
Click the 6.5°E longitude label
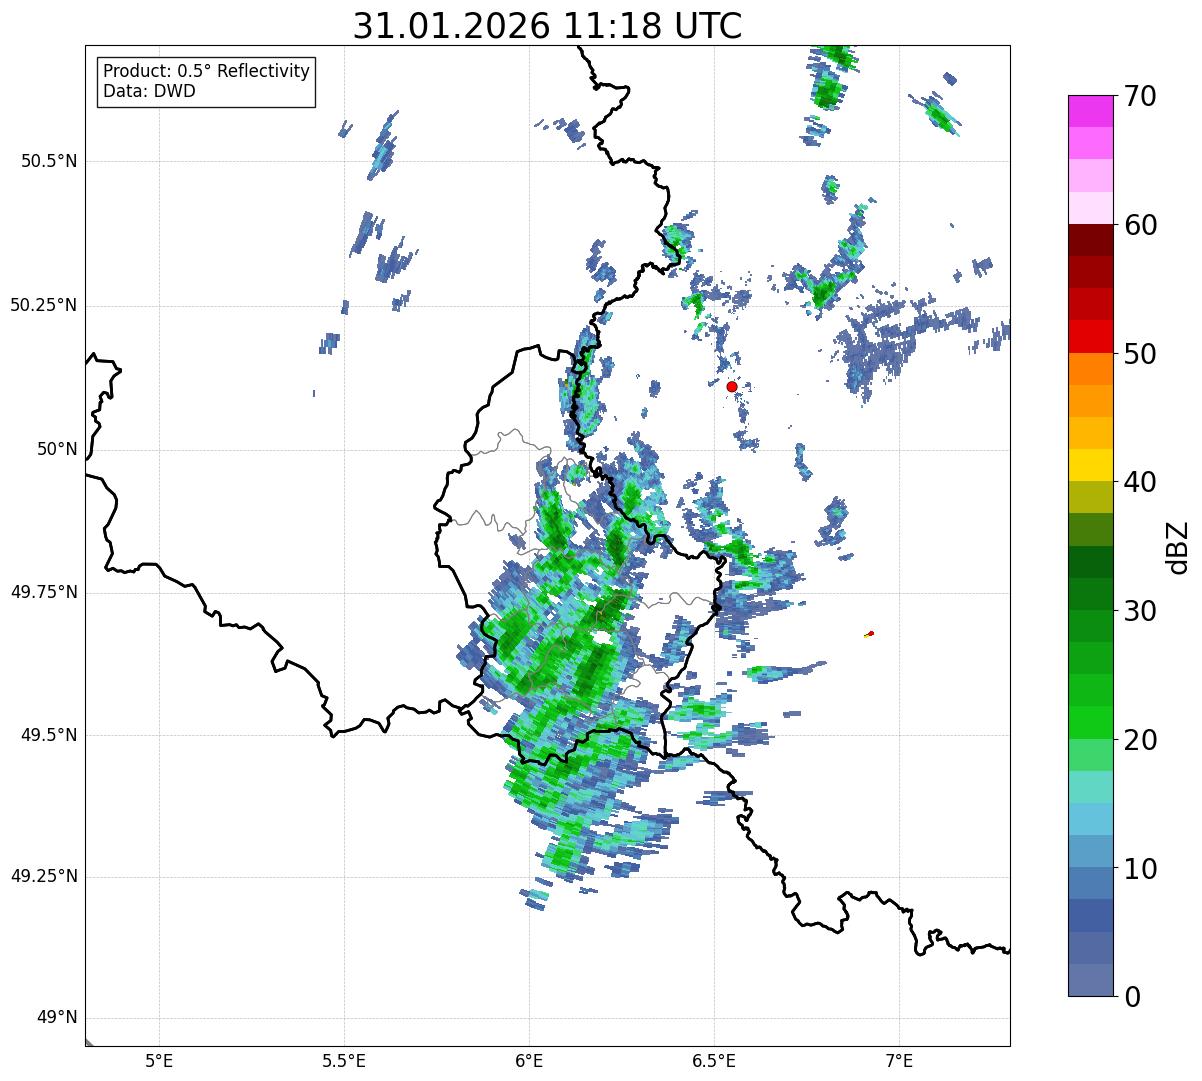click(x=714, y=1060)
